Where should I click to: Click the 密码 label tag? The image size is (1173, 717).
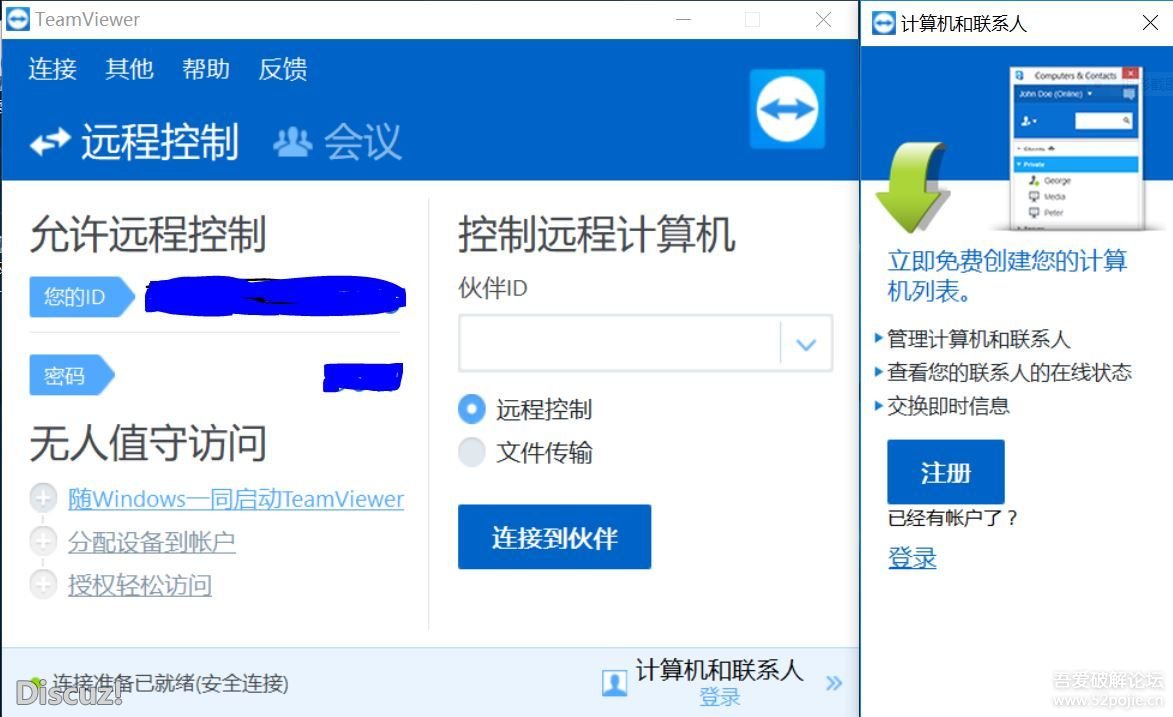click(72, 375)
